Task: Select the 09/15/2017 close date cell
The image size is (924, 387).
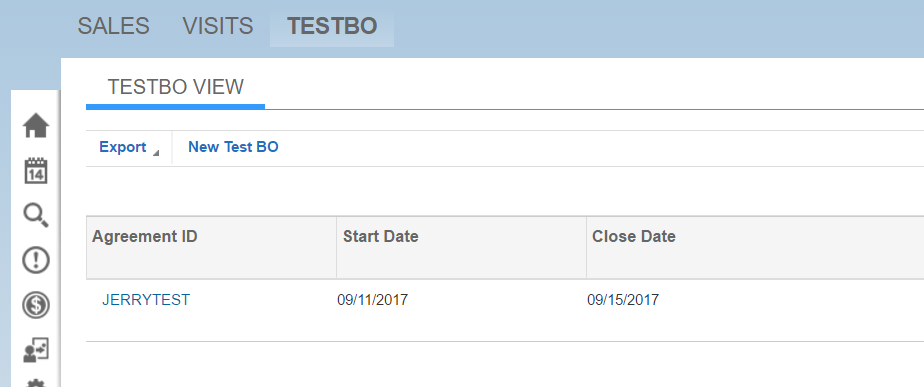Action: coord(623,300)
